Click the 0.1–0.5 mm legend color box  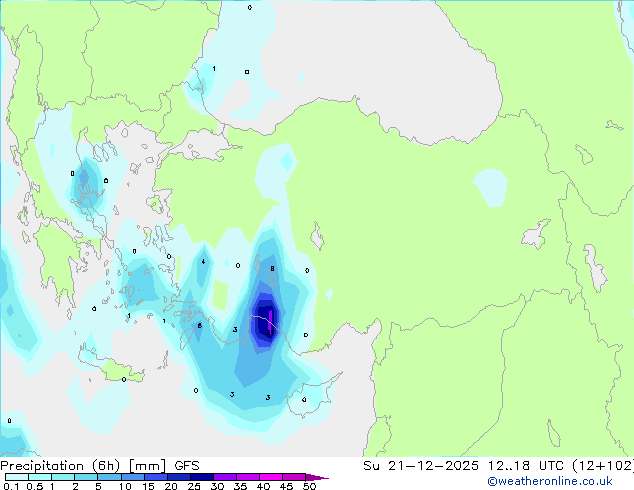click(x=17, y=477)
